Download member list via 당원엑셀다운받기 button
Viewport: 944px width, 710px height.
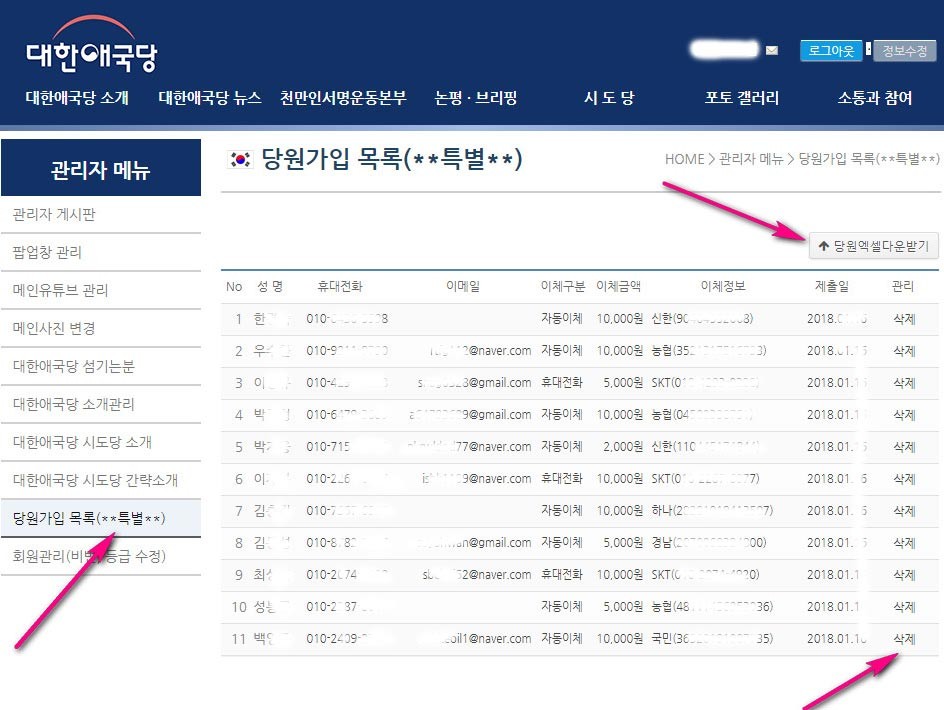point(873,245)
